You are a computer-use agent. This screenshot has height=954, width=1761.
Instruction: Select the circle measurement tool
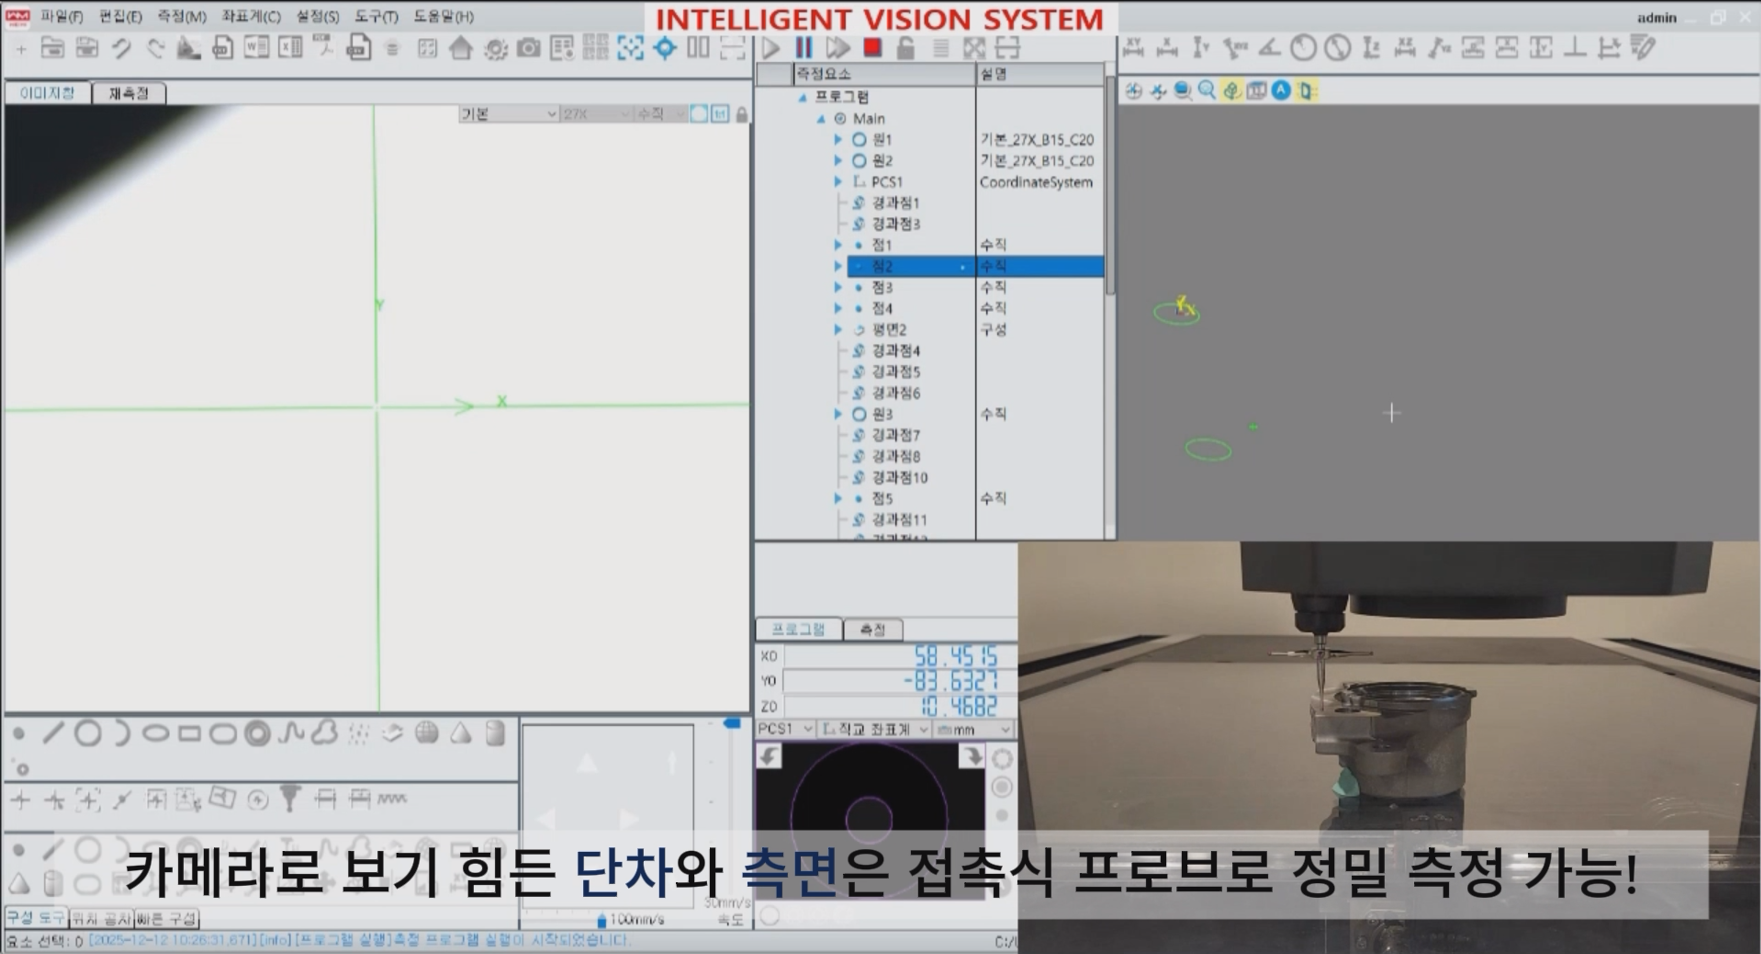(x=88, y=733)
